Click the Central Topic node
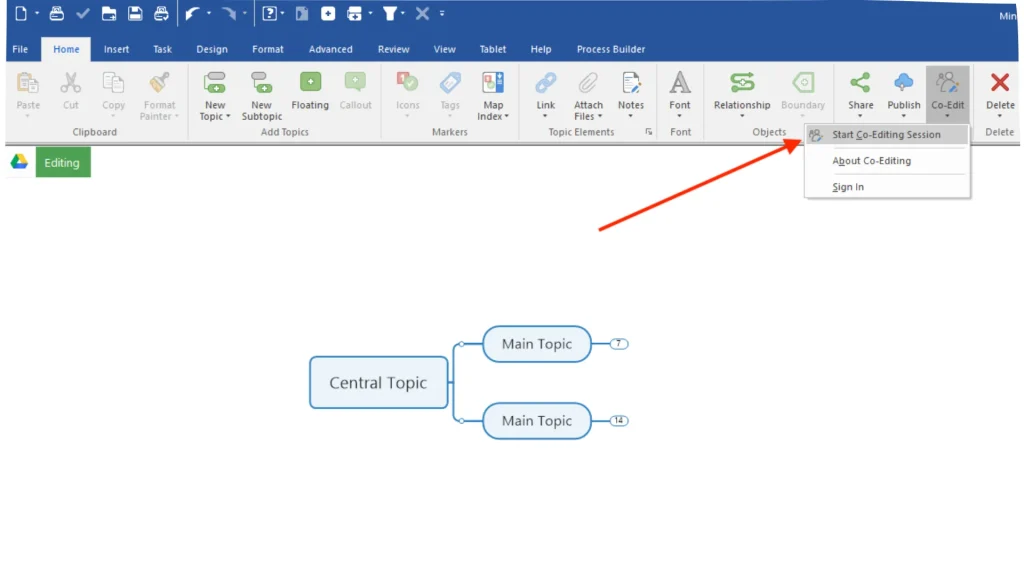 pyautogui.click(x=378, y=383)
